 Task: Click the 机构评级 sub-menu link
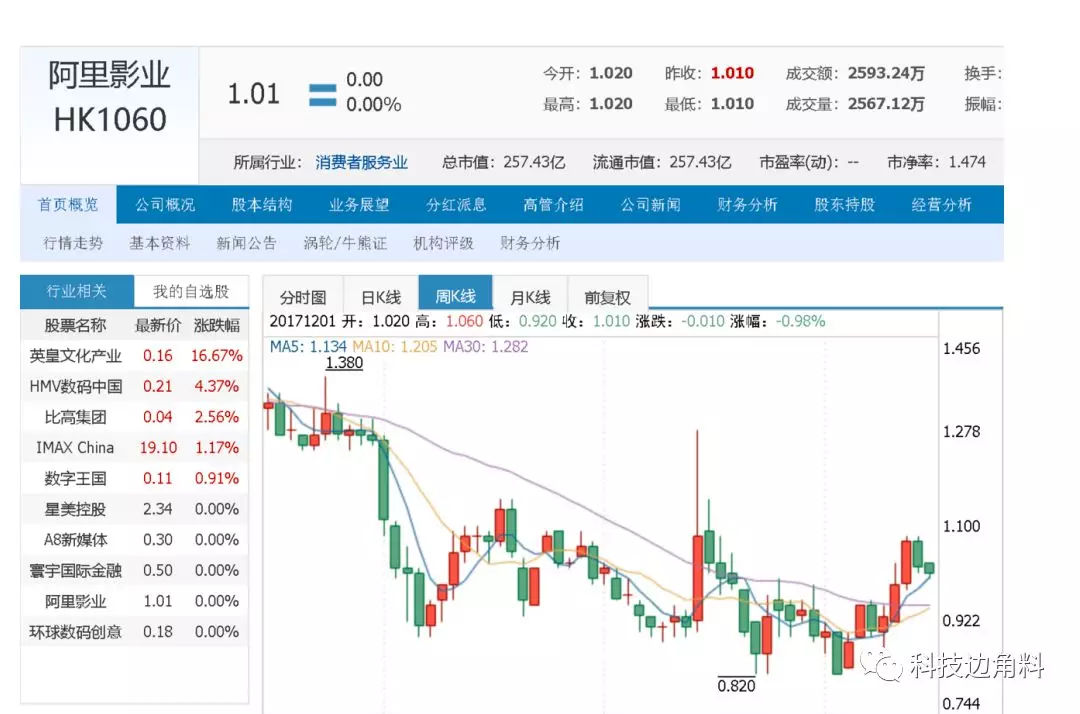(x=444, y=243)
